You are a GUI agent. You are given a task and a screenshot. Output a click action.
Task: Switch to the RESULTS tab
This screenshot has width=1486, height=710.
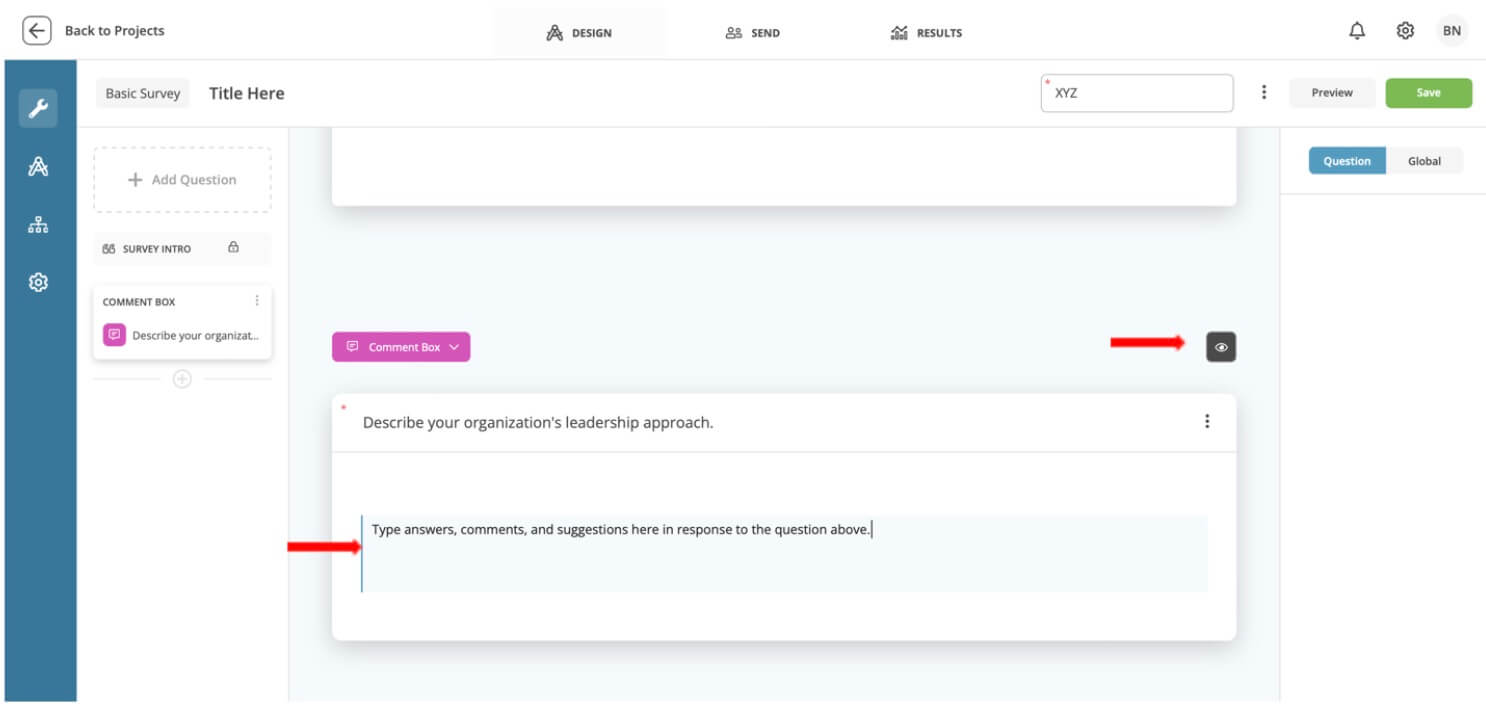[x=925, y=33]
